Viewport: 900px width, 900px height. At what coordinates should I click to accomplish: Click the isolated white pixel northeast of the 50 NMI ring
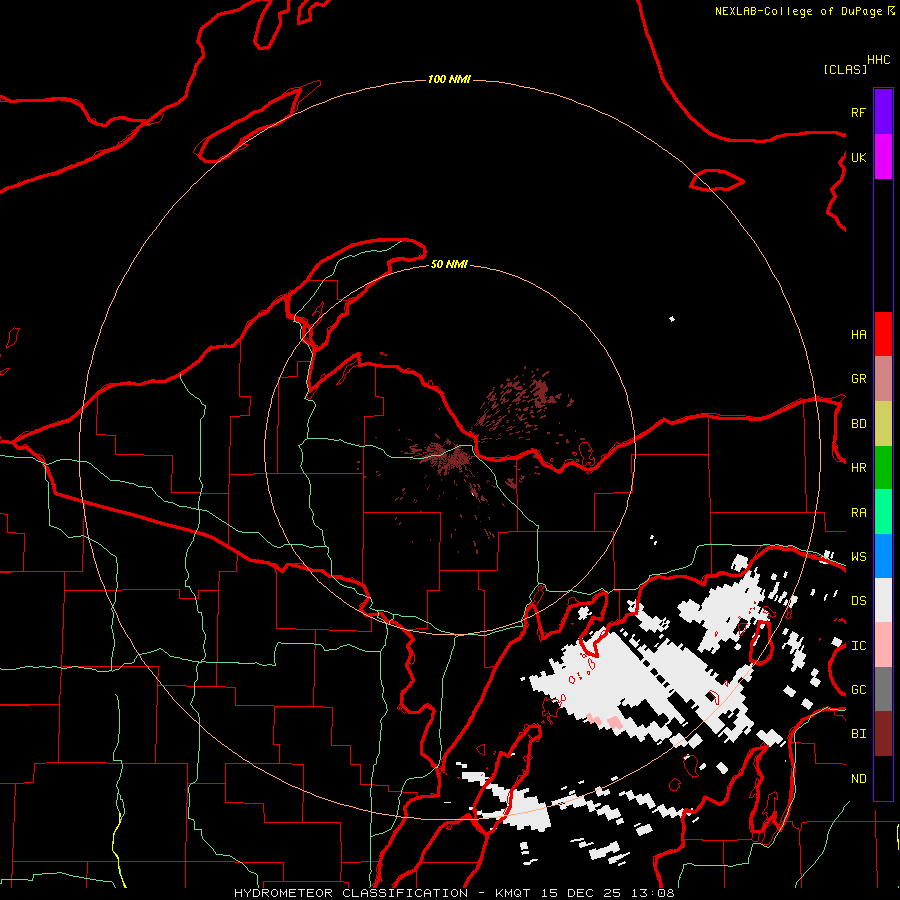[x=672, y=319]
